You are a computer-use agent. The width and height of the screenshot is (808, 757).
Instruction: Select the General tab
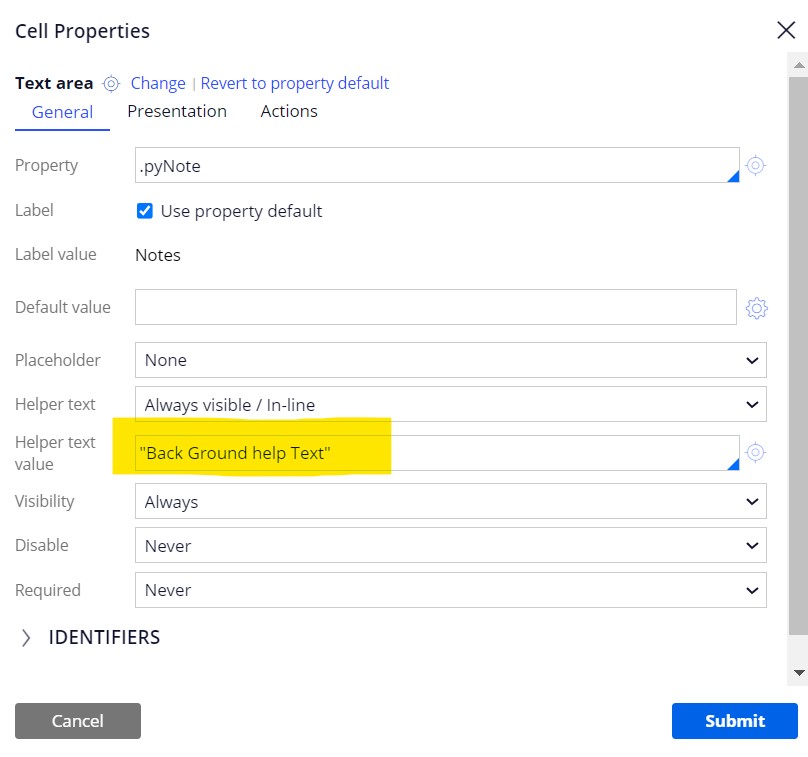pos(61,111)
